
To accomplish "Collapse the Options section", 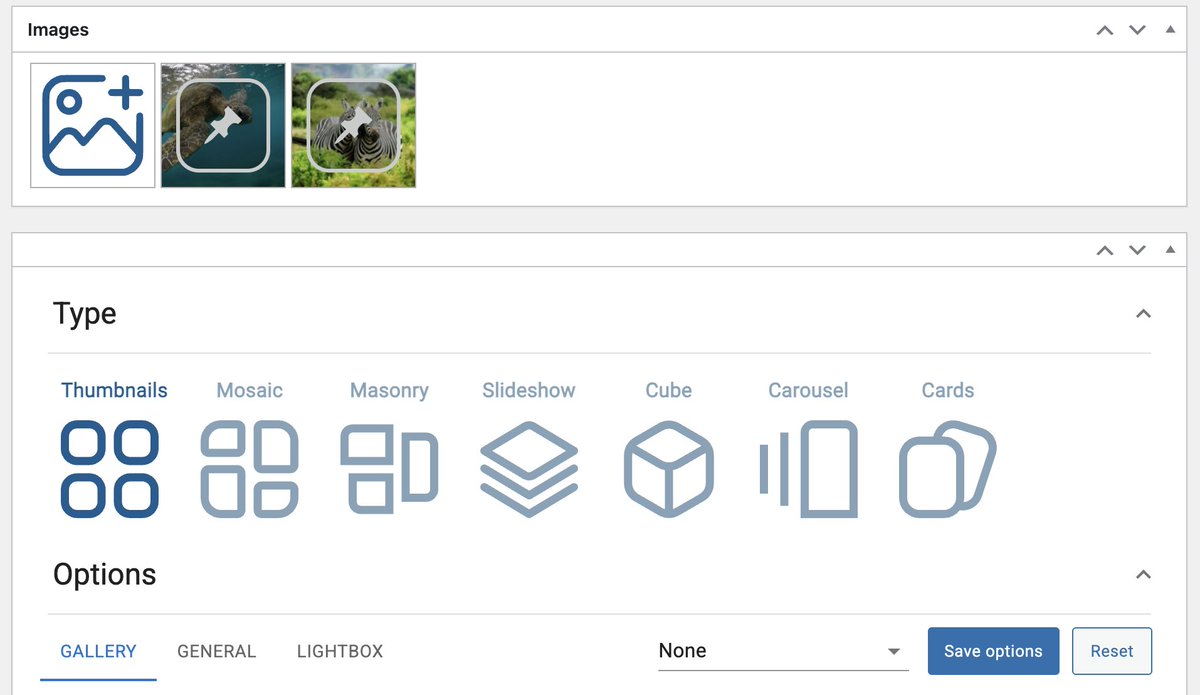I will click(1143, 575).
